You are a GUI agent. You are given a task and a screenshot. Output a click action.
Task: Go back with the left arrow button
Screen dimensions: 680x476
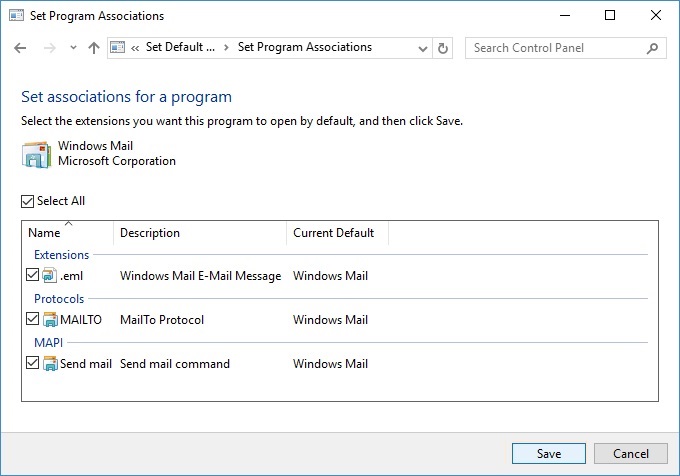[x=20, y=48]
